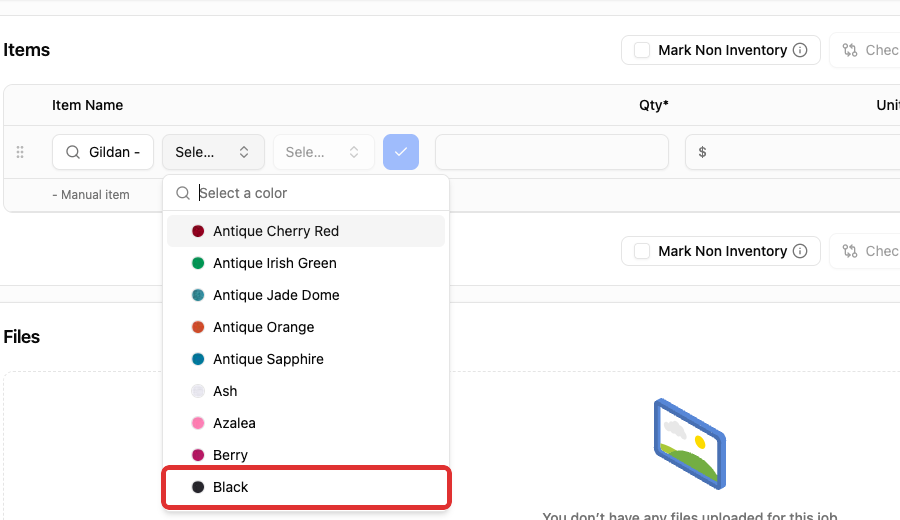Click the lower Chec... button next to Mark Non Inventory
The height and width of the screenshot is (520, 900).
tap(865, 251)
